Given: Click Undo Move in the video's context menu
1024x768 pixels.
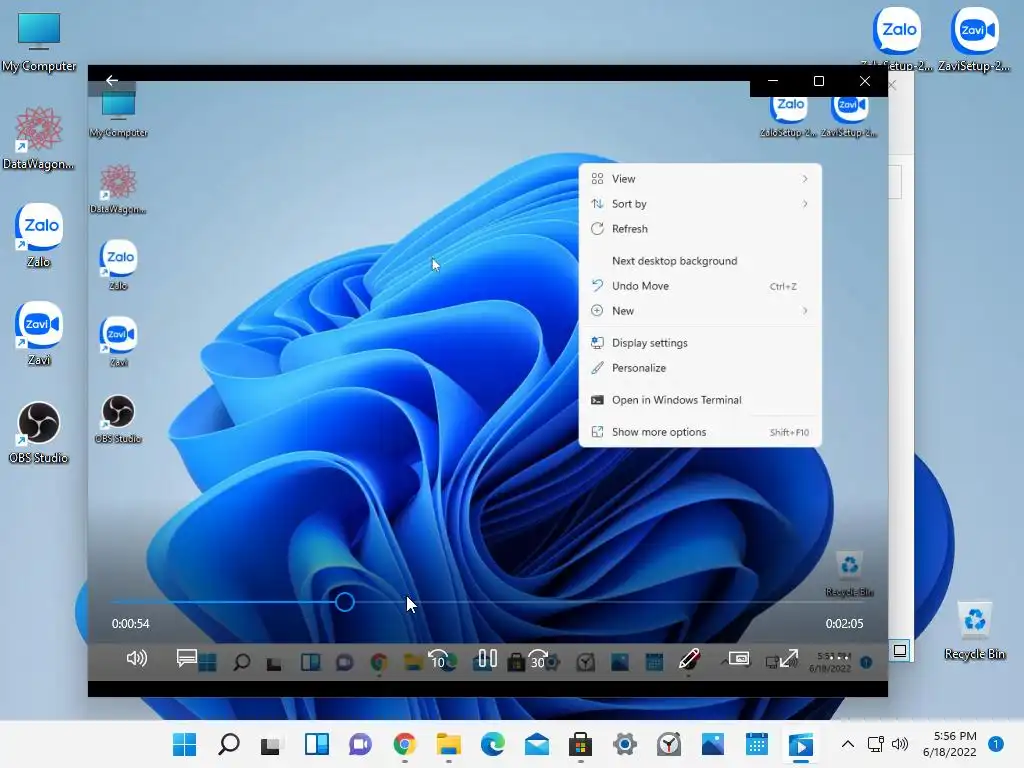Looking at the screenshot, I should 700,285.
